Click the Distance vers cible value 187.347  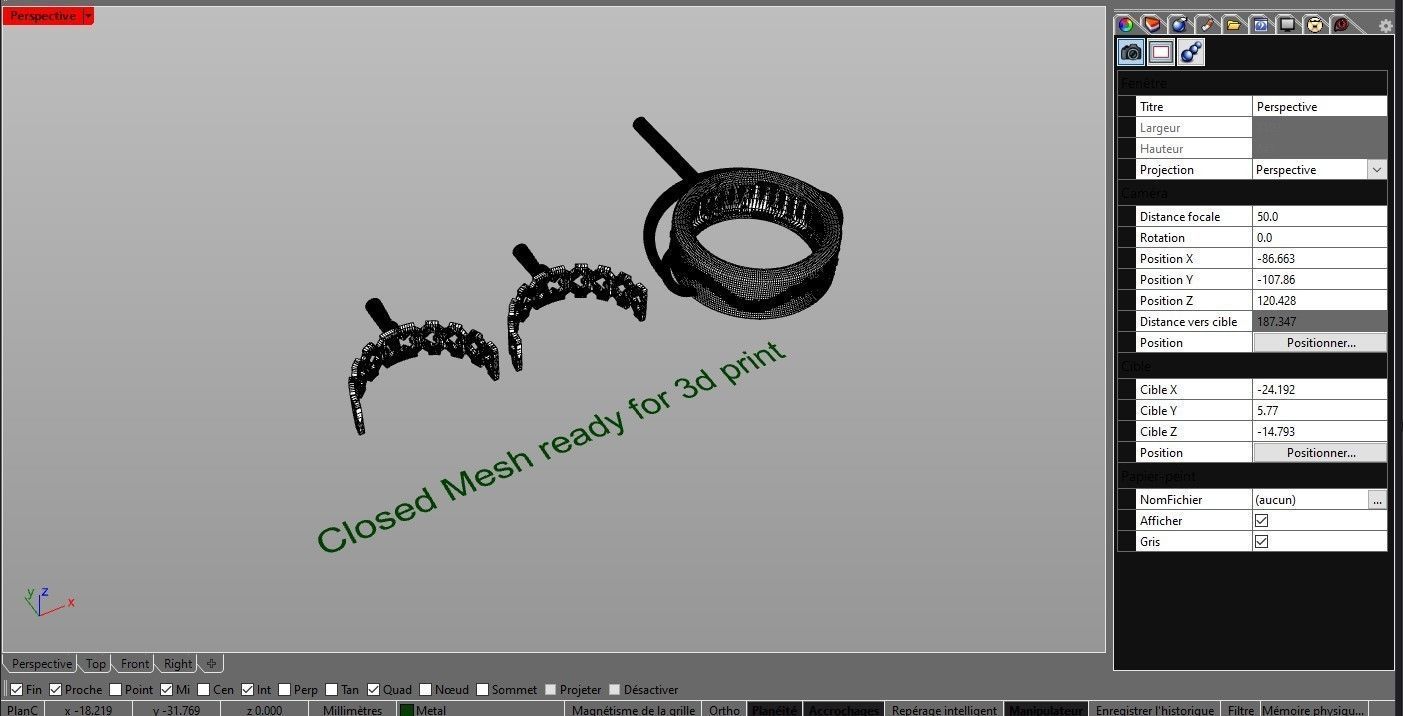tap(1320, 322)
